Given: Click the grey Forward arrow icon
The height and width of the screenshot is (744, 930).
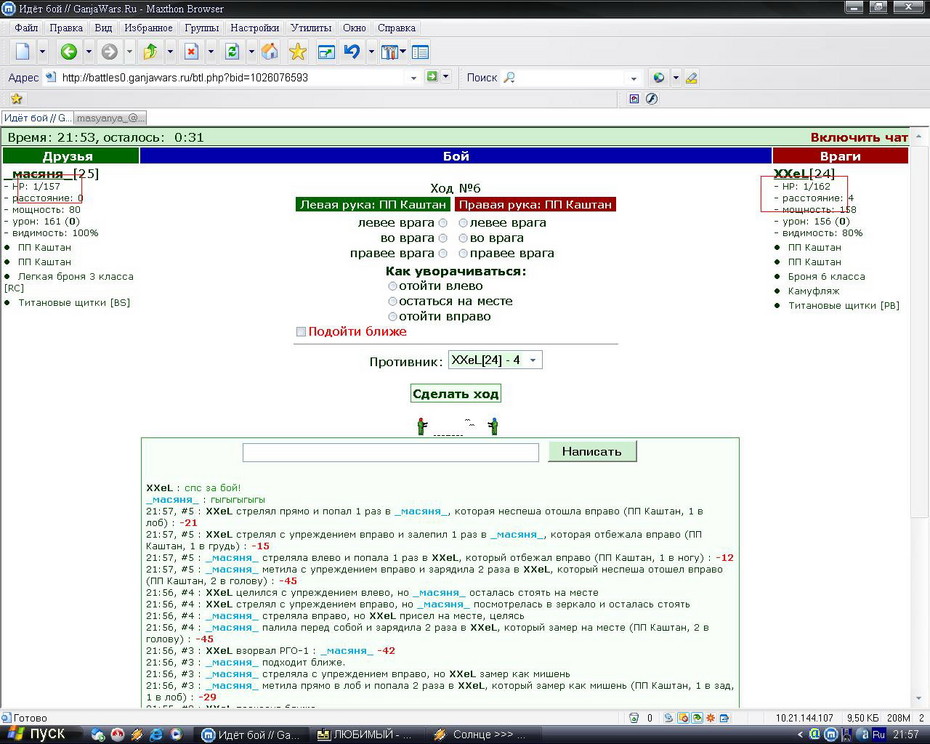Looking at the screenshot, I should click(x=109, y=52).
